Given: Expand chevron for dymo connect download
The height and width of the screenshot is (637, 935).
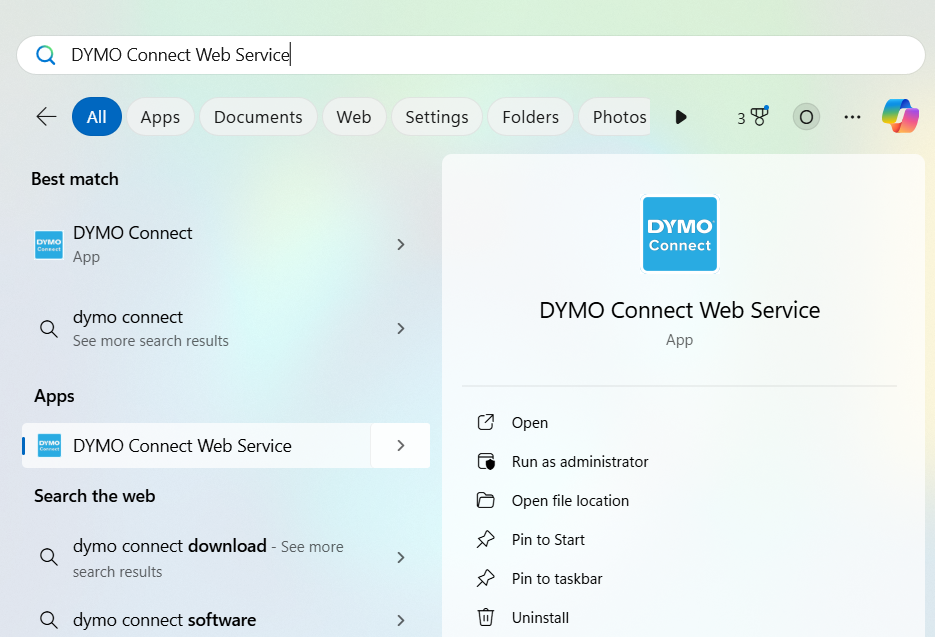Looking at the screenshot, I should 401,558.
